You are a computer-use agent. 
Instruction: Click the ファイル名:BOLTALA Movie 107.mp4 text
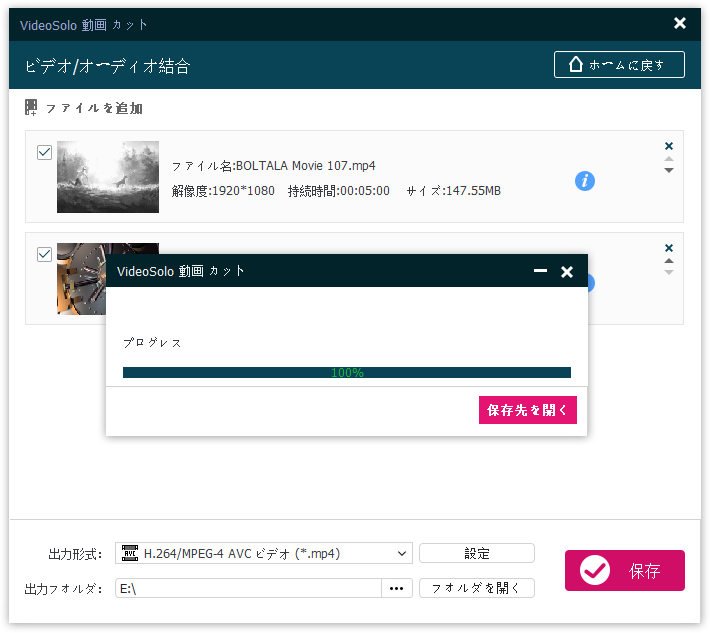pos(273,166)
